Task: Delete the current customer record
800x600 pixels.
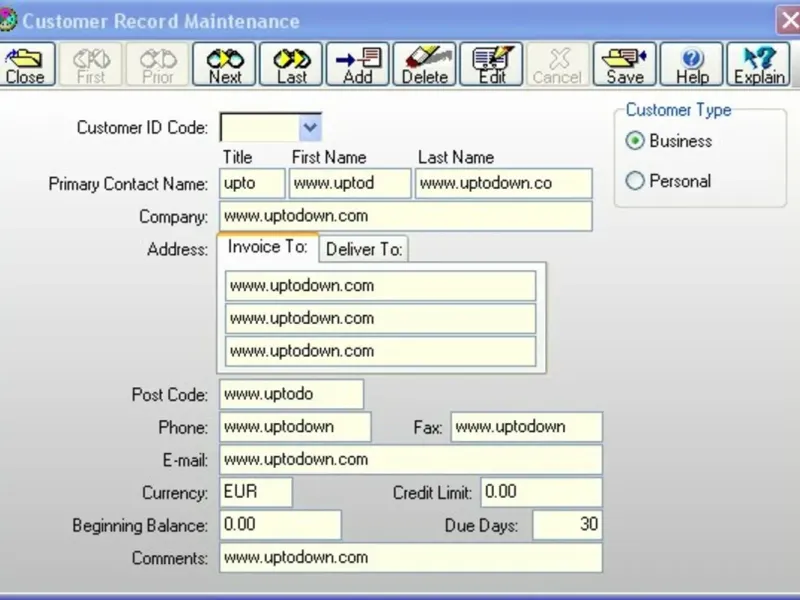Action: click(x=424, y=65)
